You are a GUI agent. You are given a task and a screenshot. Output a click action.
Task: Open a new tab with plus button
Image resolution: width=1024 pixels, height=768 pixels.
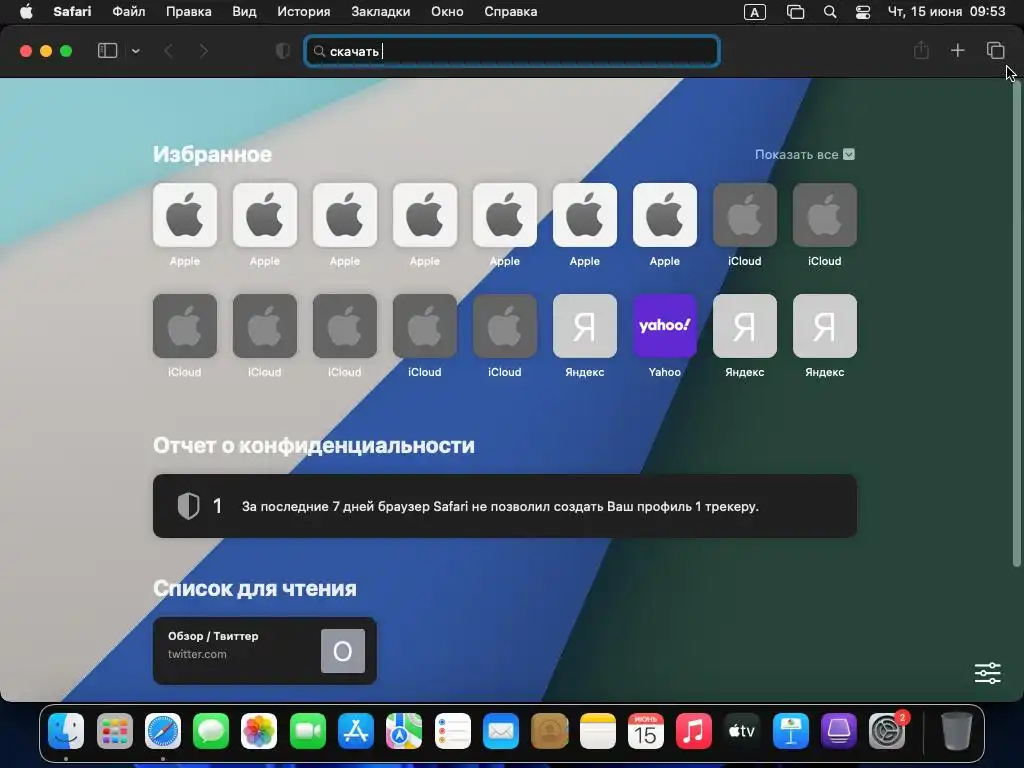coord(957,50)
